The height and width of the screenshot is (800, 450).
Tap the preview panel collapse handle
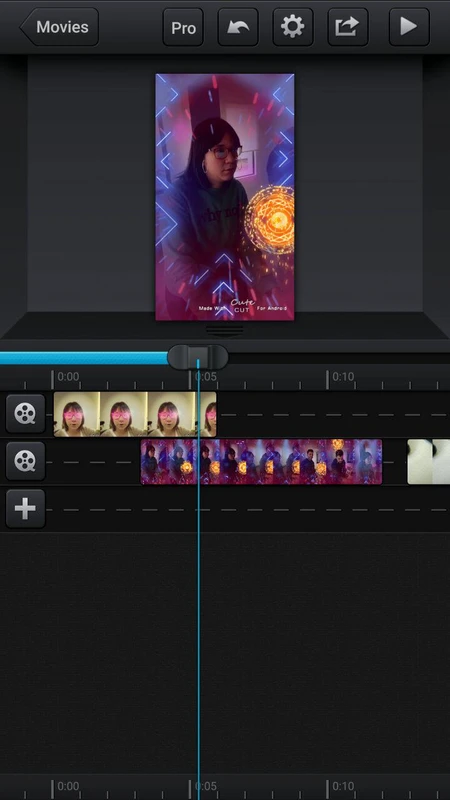(224, 331)
